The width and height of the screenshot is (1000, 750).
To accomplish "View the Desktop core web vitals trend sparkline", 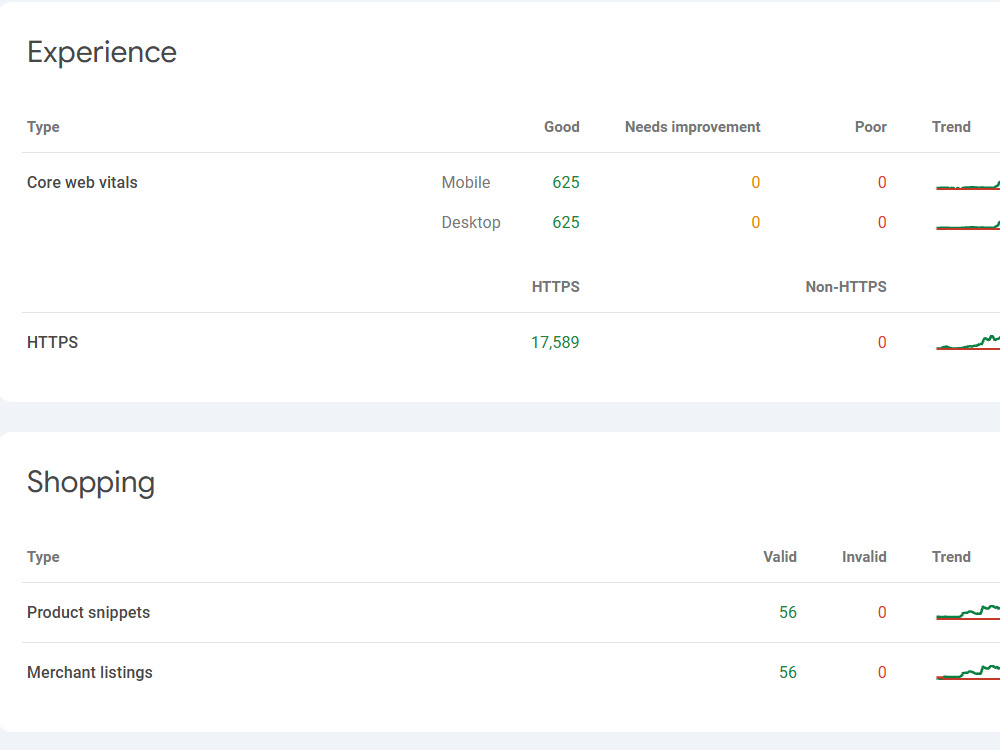I will pos(967,224).
